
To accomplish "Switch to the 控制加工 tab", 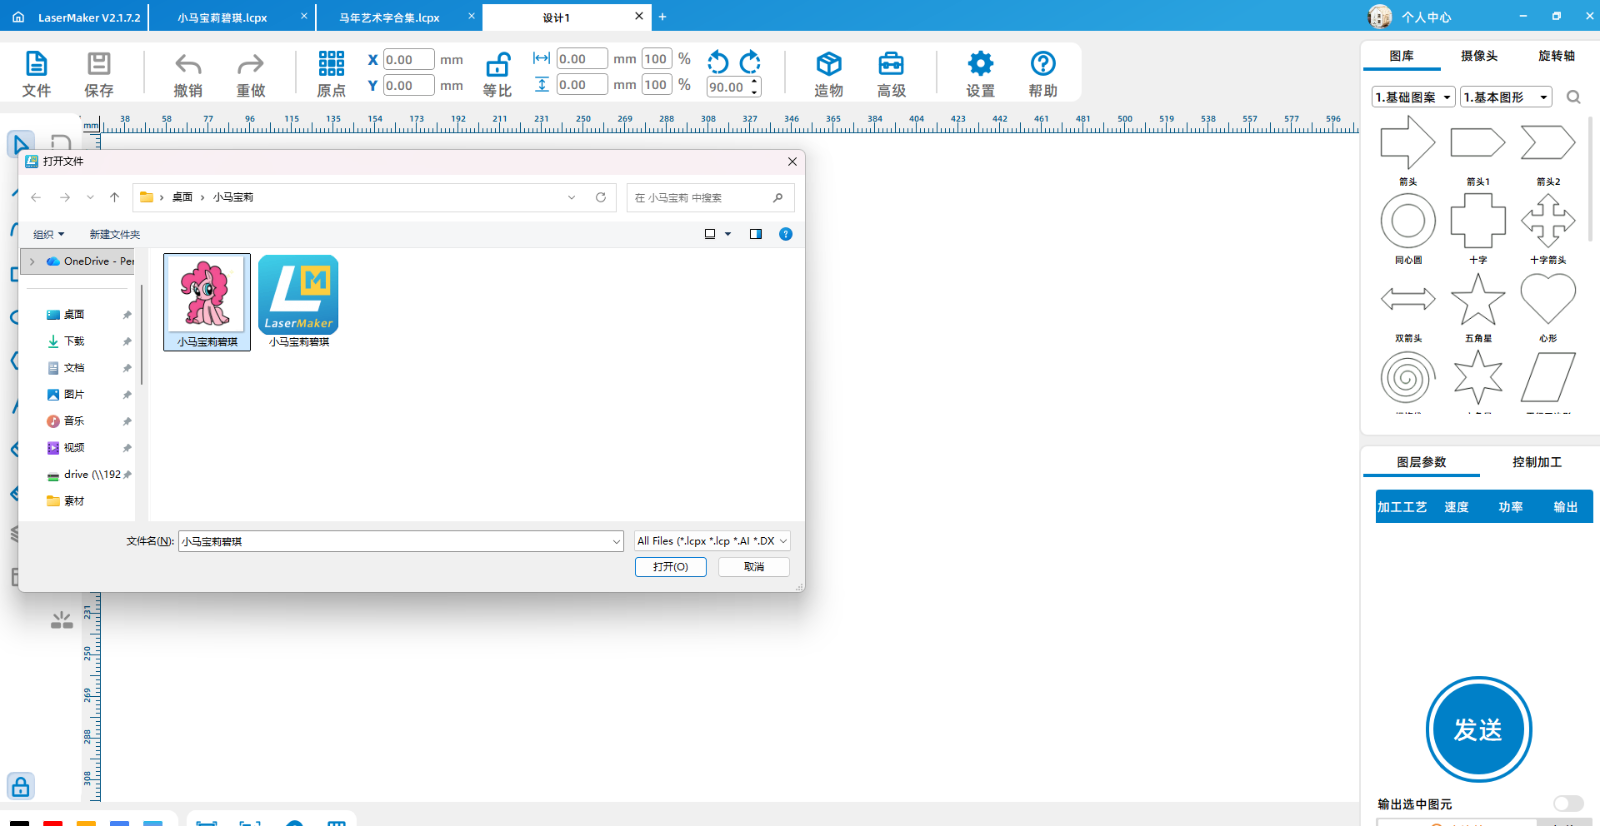I will tap(1536, 462).
